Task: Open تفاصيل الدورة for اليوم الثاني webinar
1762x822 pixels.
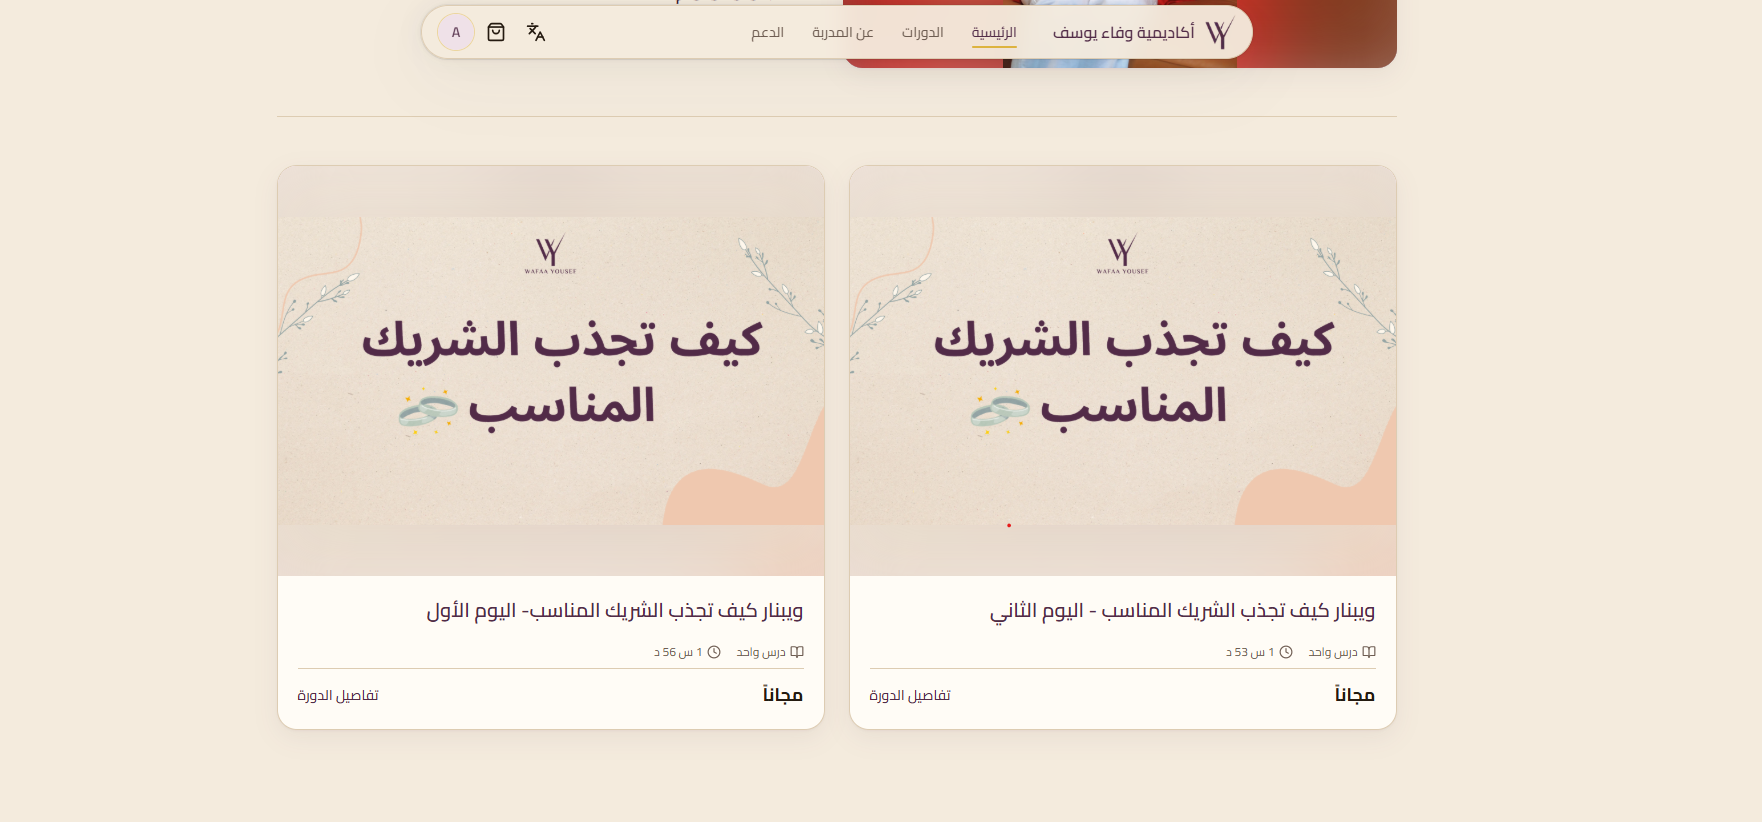Action: (x=910, y=695)
